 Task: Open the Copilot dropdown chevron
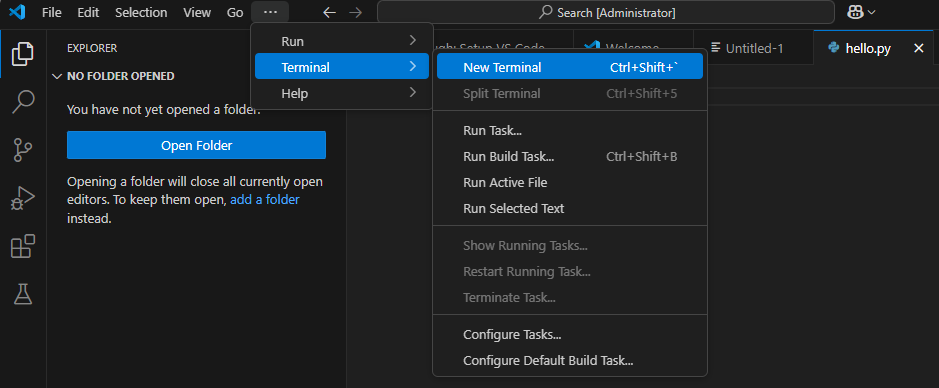click(871, 12)
